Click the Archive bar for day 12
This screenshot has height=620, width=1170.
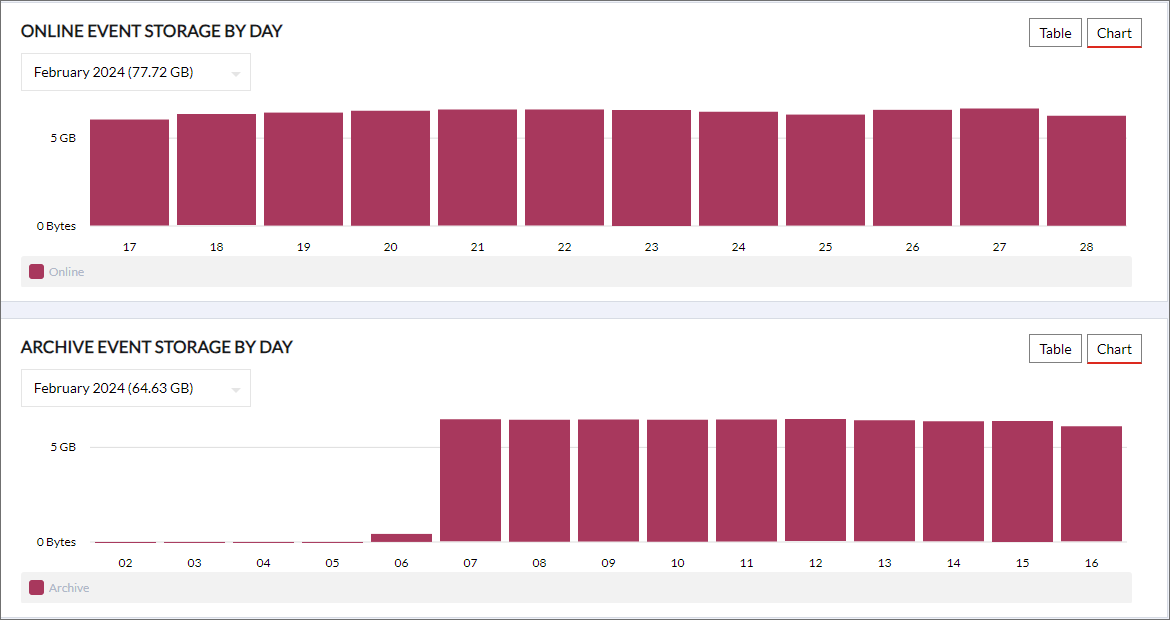click(815, 480)
